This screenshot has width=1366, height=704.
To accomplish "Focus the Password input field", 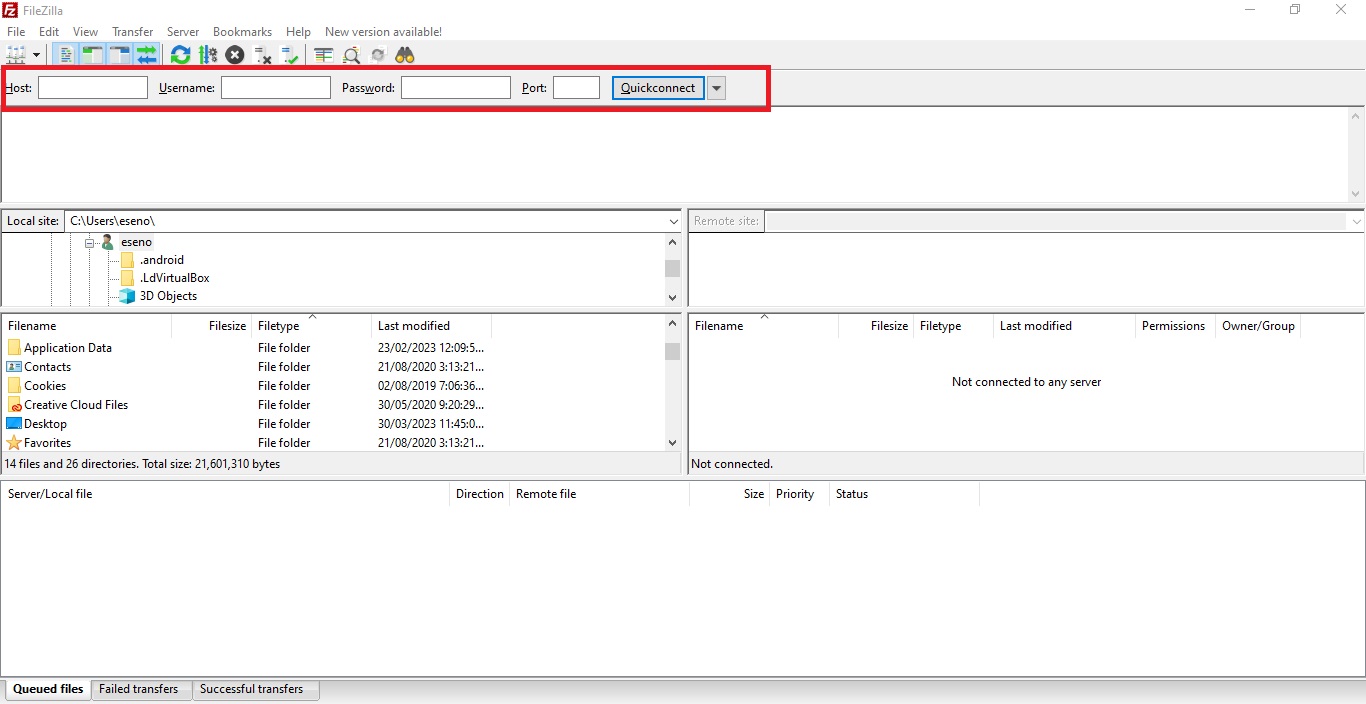I will (x=456, y=88).
